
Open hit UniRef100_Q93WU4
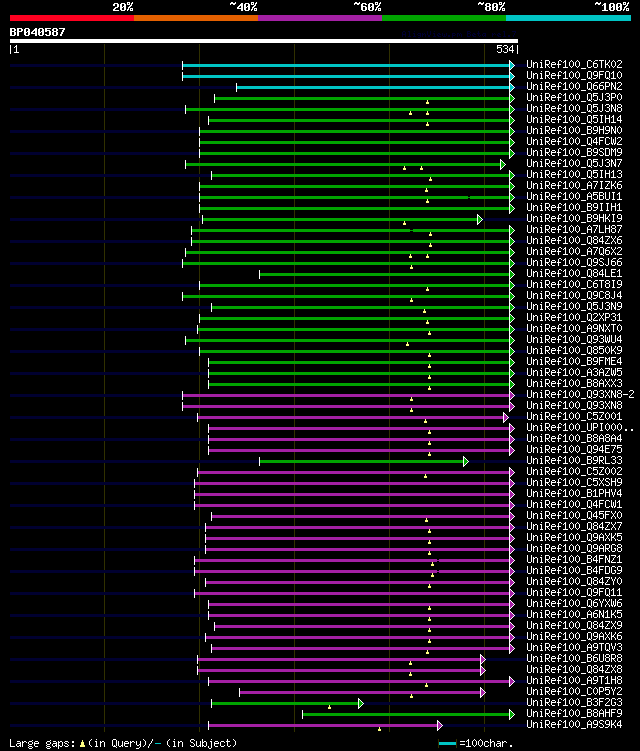(574, 340)
